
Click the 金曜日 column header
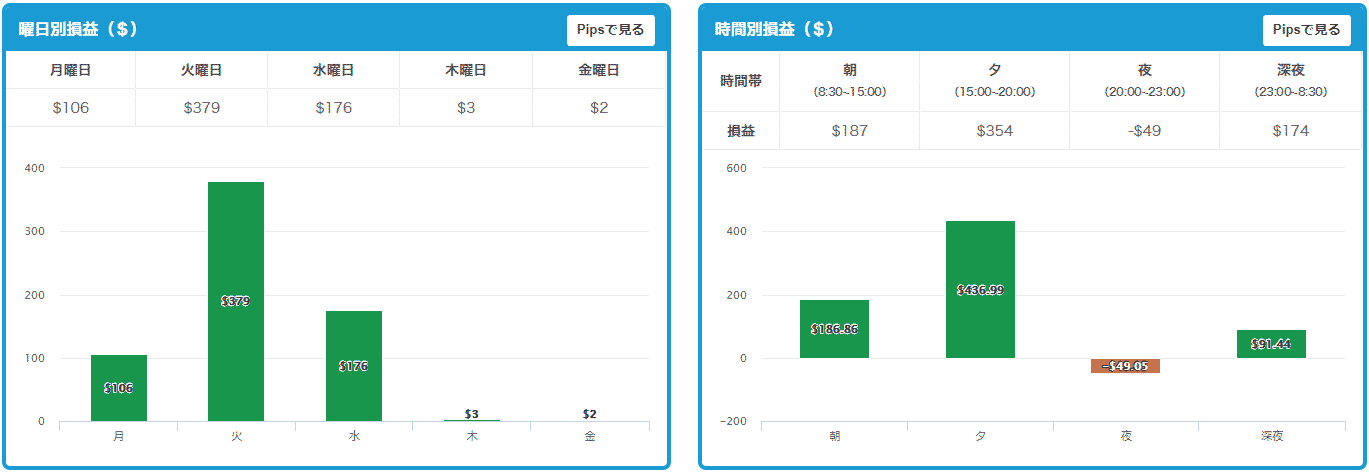(599, 70)
